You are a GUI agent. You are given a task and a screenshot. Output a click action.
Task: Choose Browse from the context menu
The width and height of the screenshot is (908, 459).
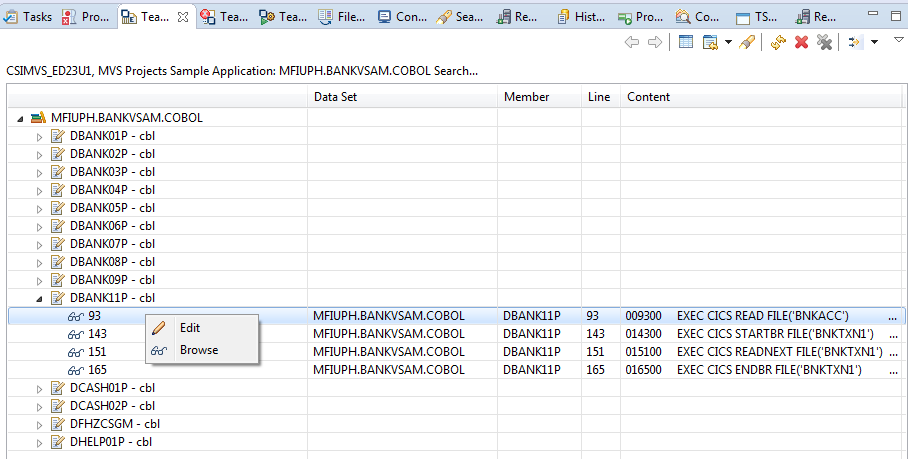[202, 350]
